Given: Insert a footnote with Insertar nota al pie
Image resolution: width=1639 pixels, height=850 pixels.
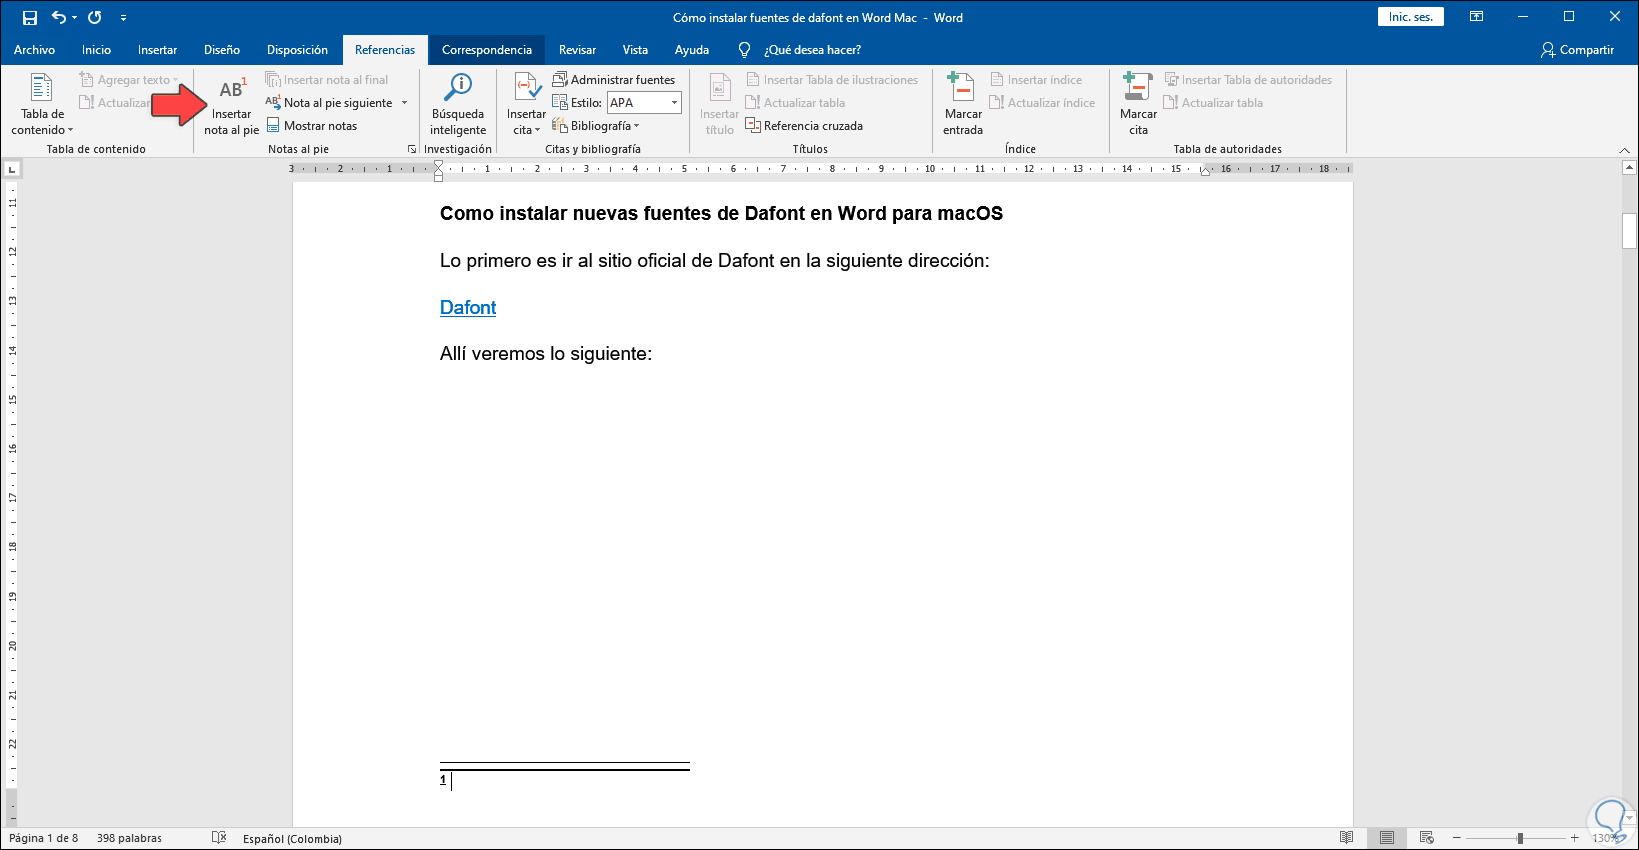Looking at the screenshot, I should 232,106.
